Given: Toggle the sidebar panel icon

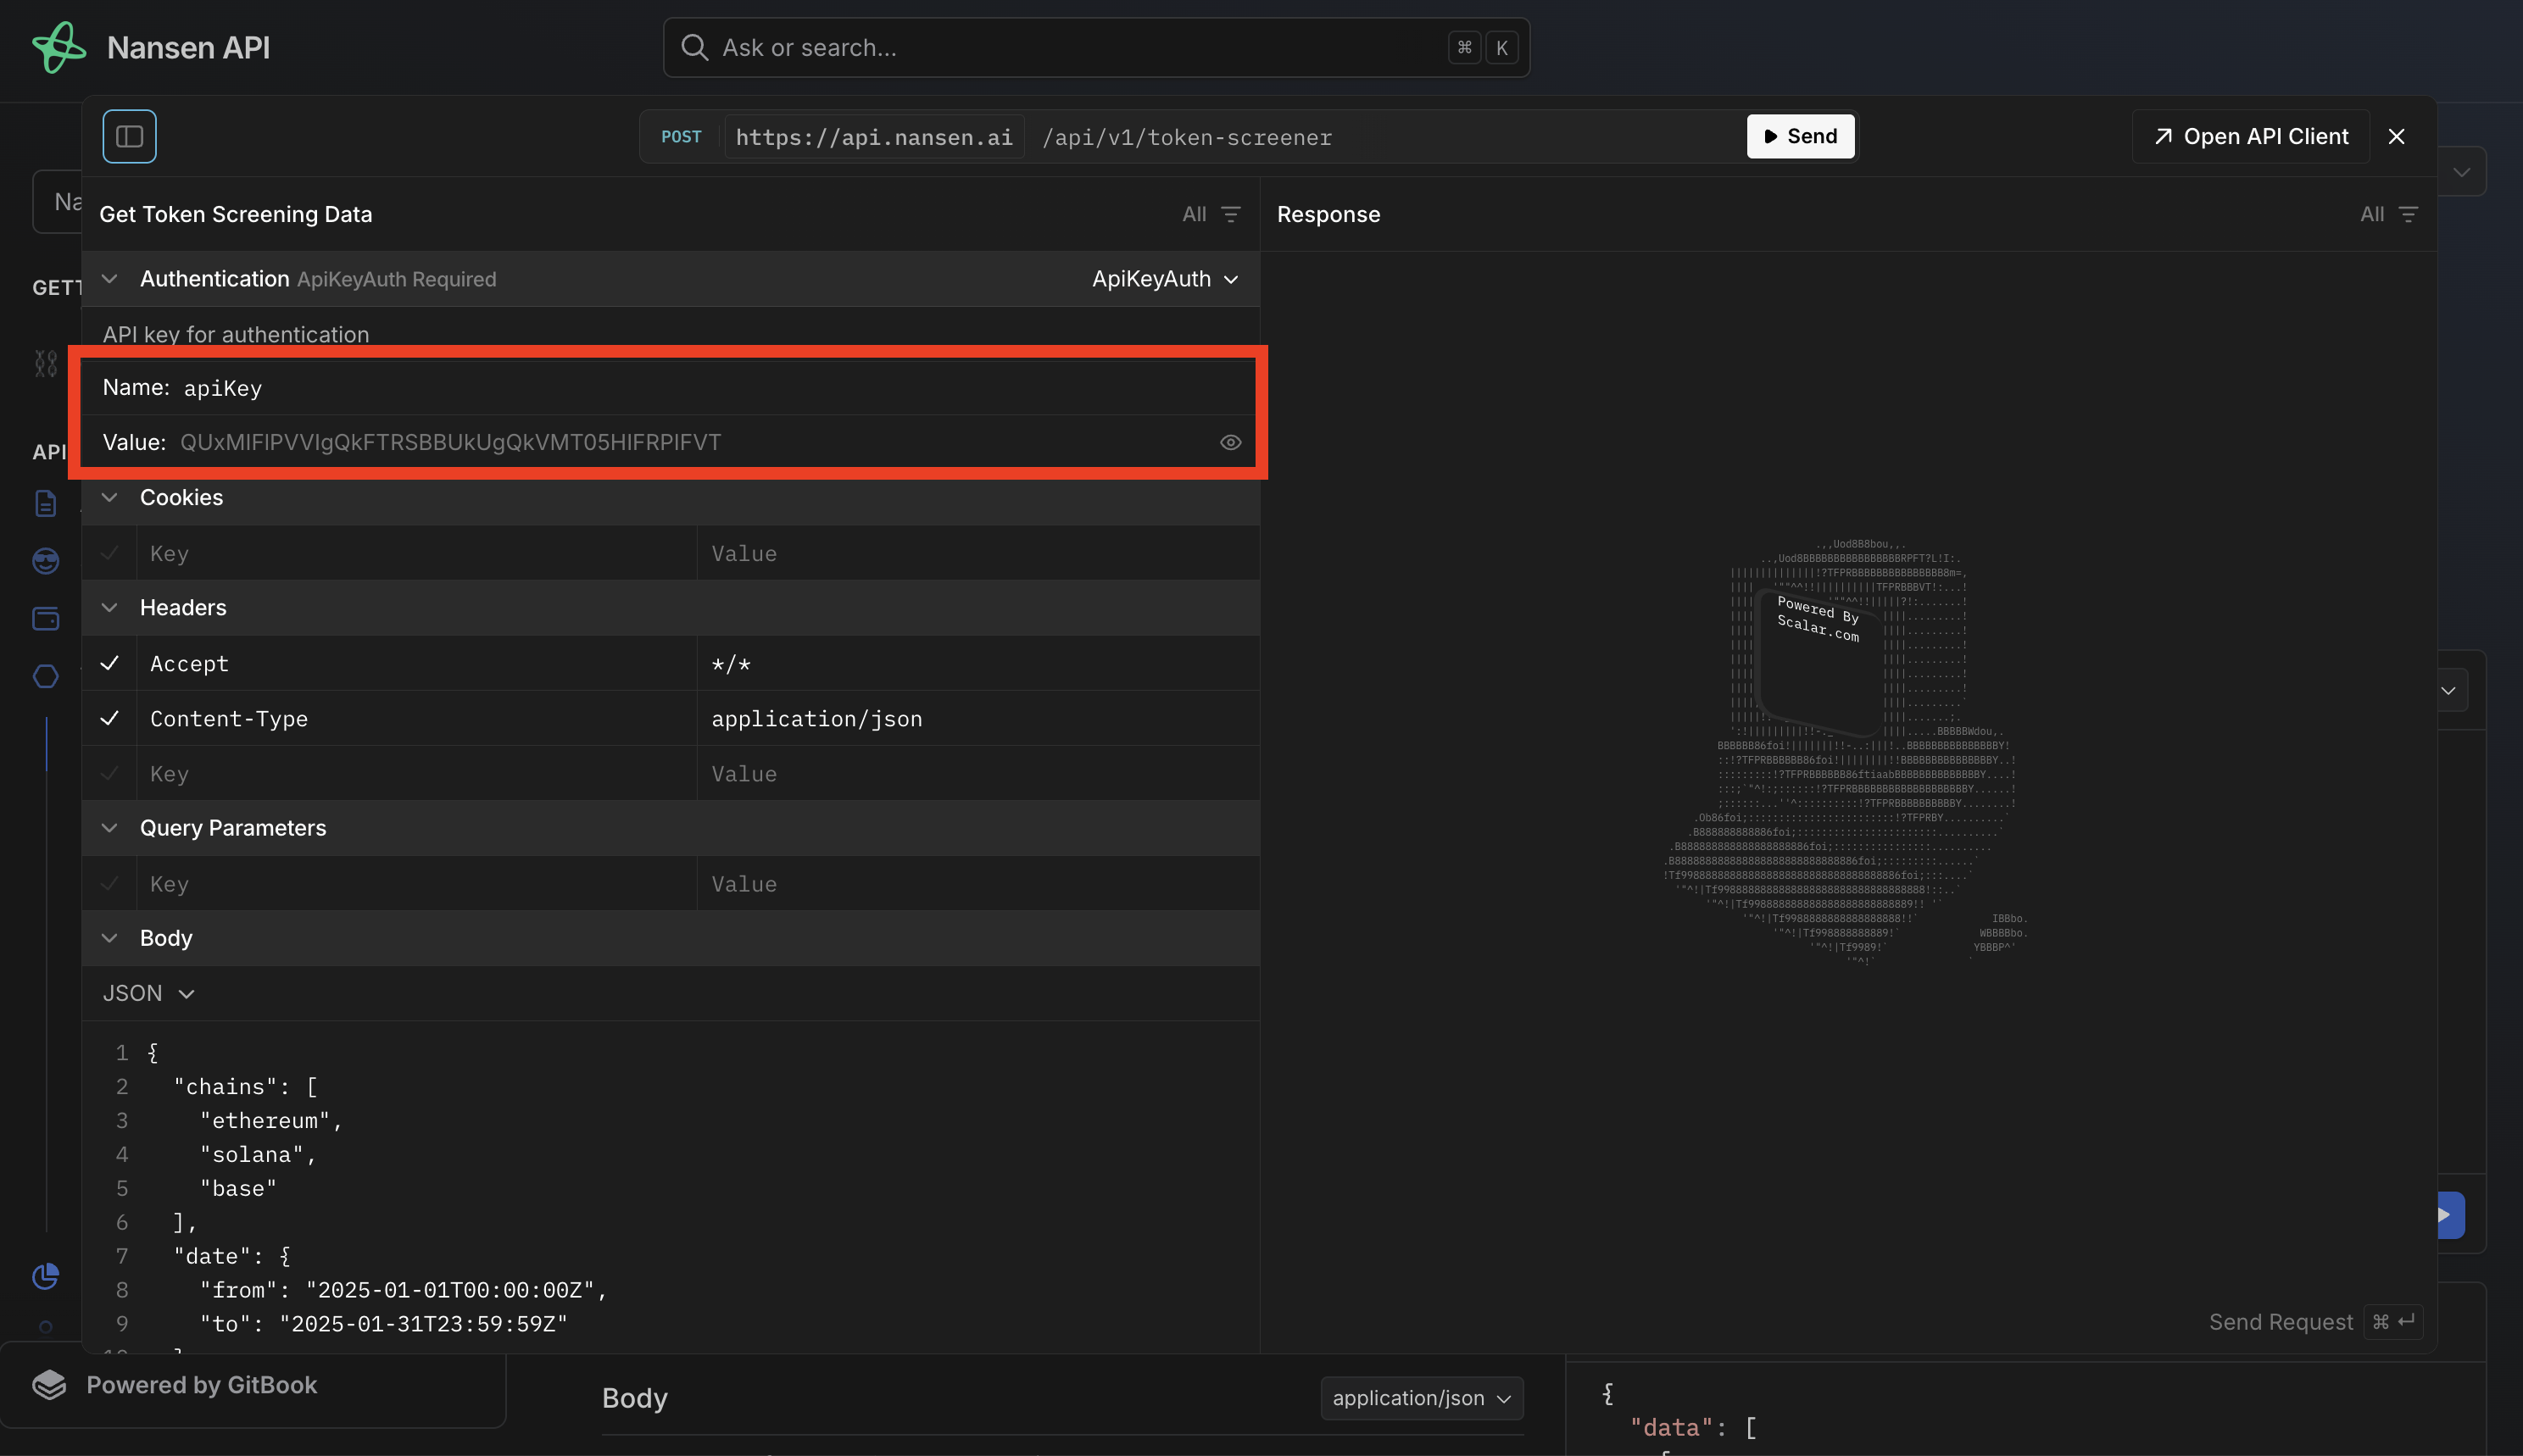Looking at the screenshot, I should 129,136.
